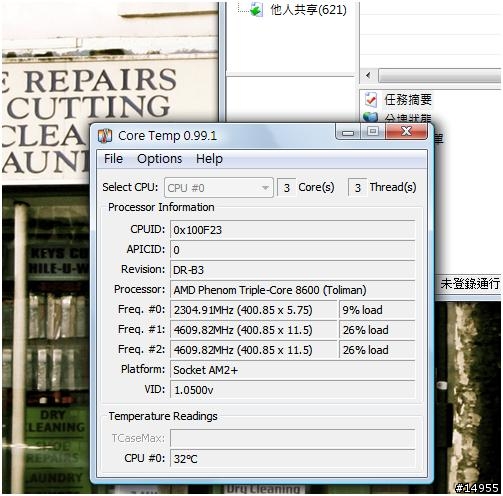Open the Options menu in Core Temp
503x496 pixels.
pyautogui.click(x=159, y=159)
